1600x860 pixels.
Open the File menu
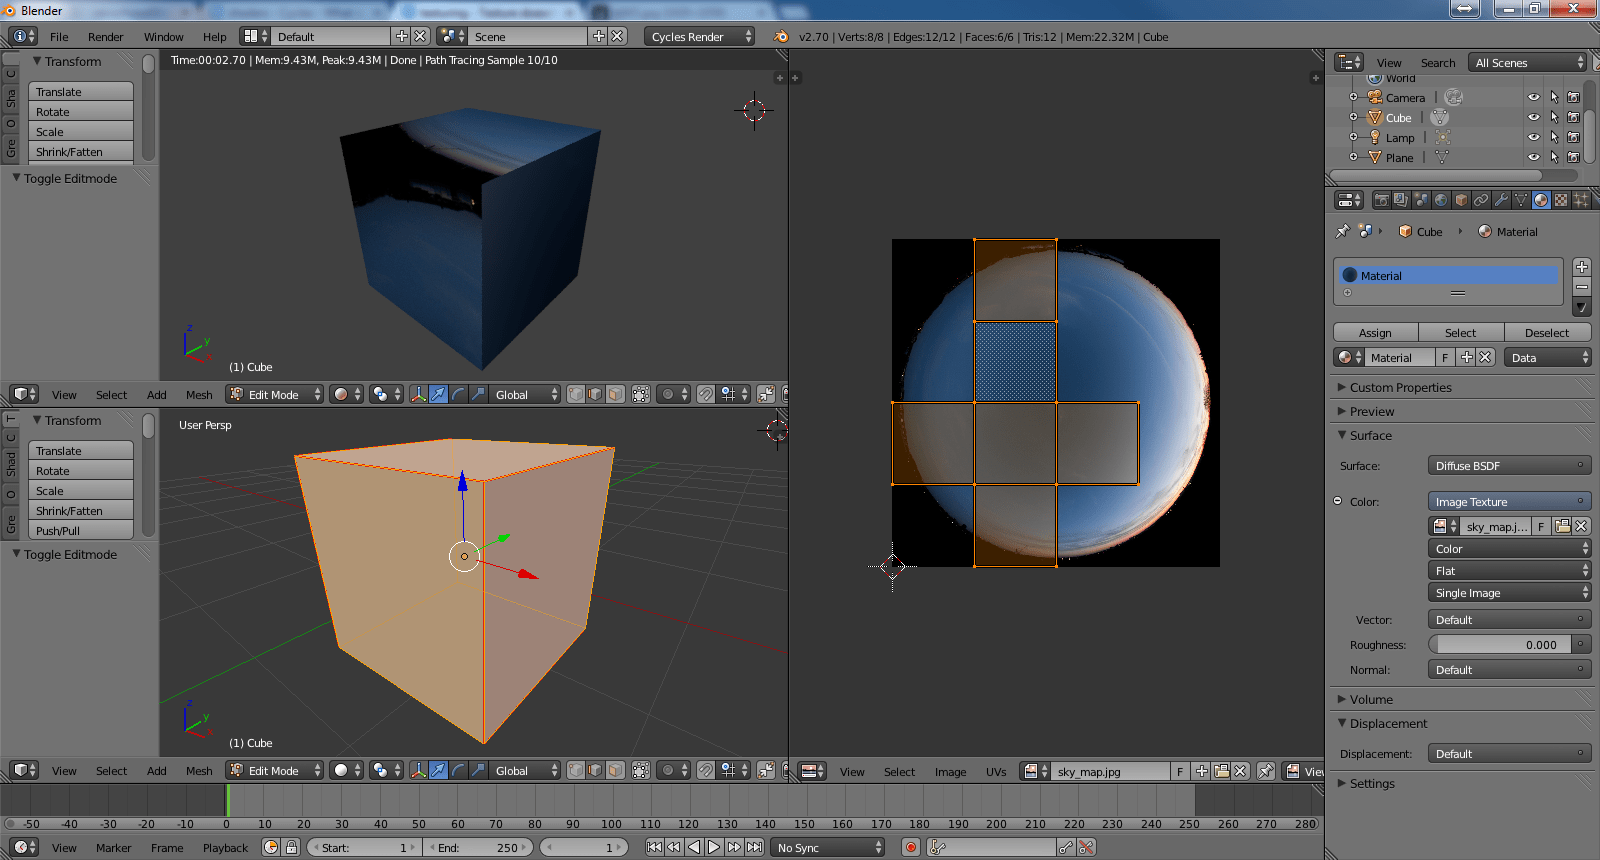click(59, 36)
